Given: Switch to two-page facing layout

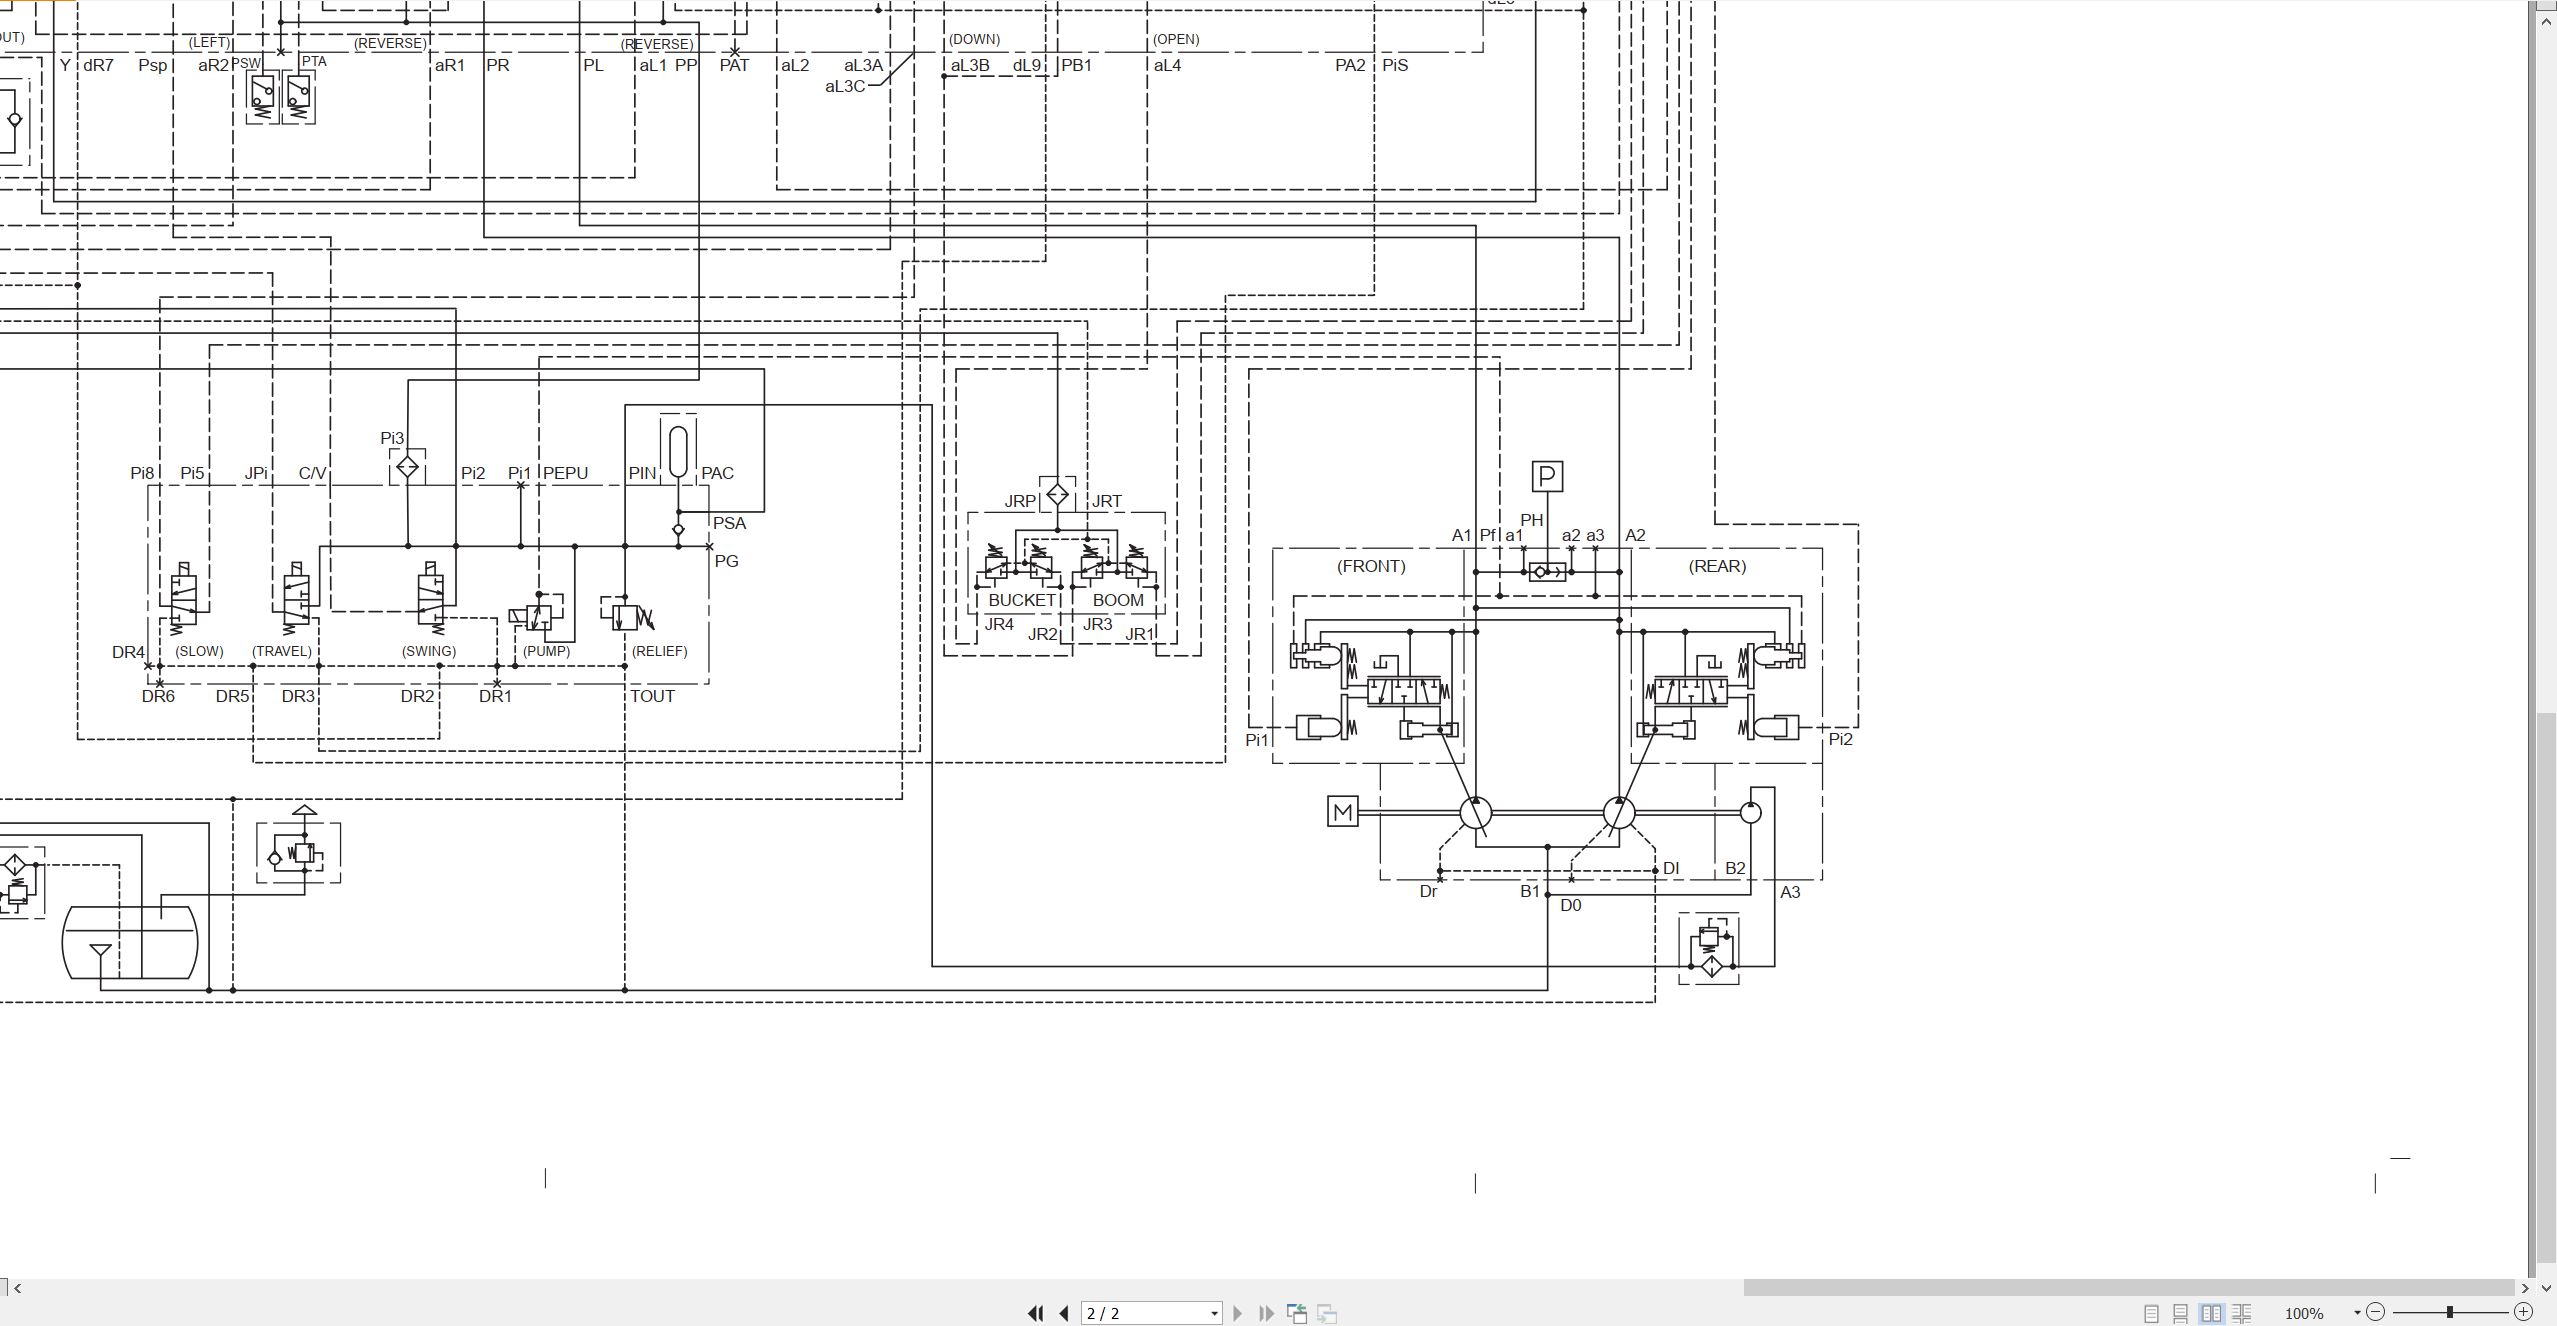Looking at the screenshot, I should (2211, 1313).
